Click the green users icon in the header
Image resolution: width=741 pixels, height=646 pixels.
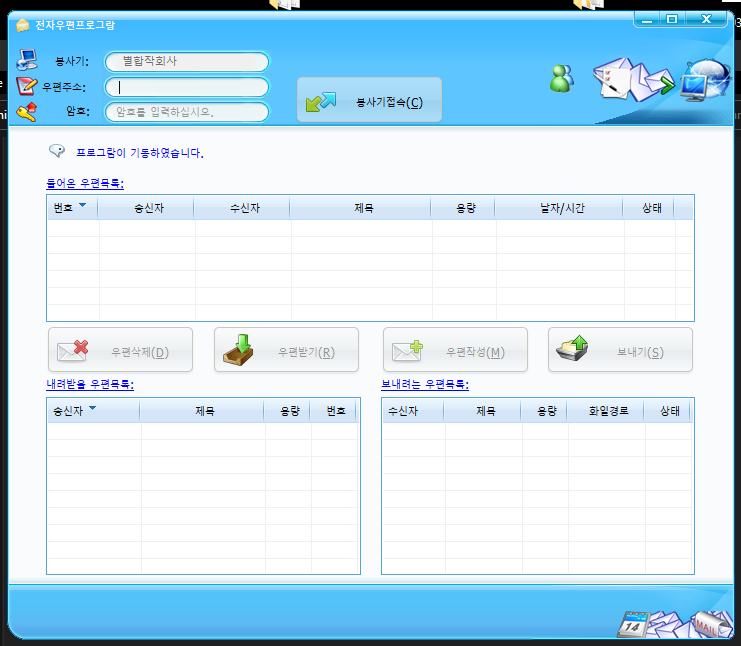(561, 78)
